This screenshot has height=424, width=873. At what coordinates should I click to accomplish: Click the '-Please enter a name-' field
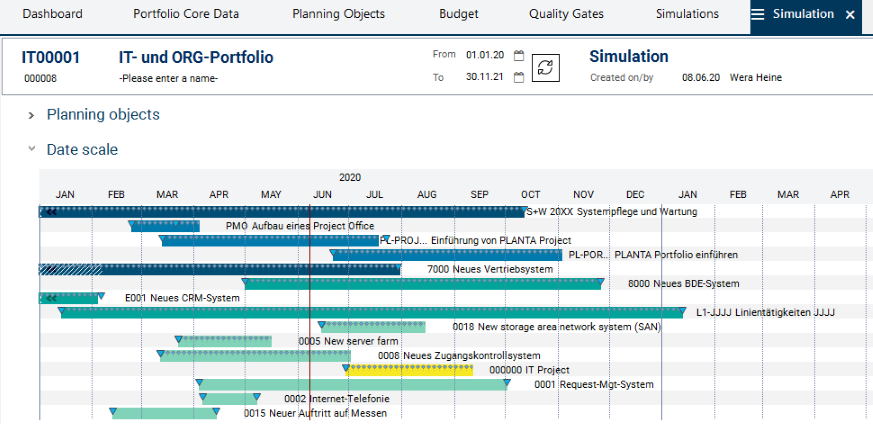168,79
